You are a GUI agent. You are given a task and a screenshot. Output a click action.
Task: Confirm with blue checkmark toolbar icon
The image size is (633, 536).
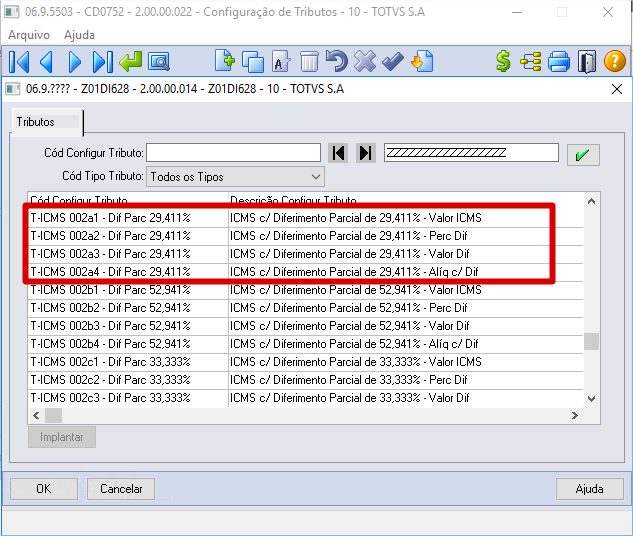(x=393, y=62)
